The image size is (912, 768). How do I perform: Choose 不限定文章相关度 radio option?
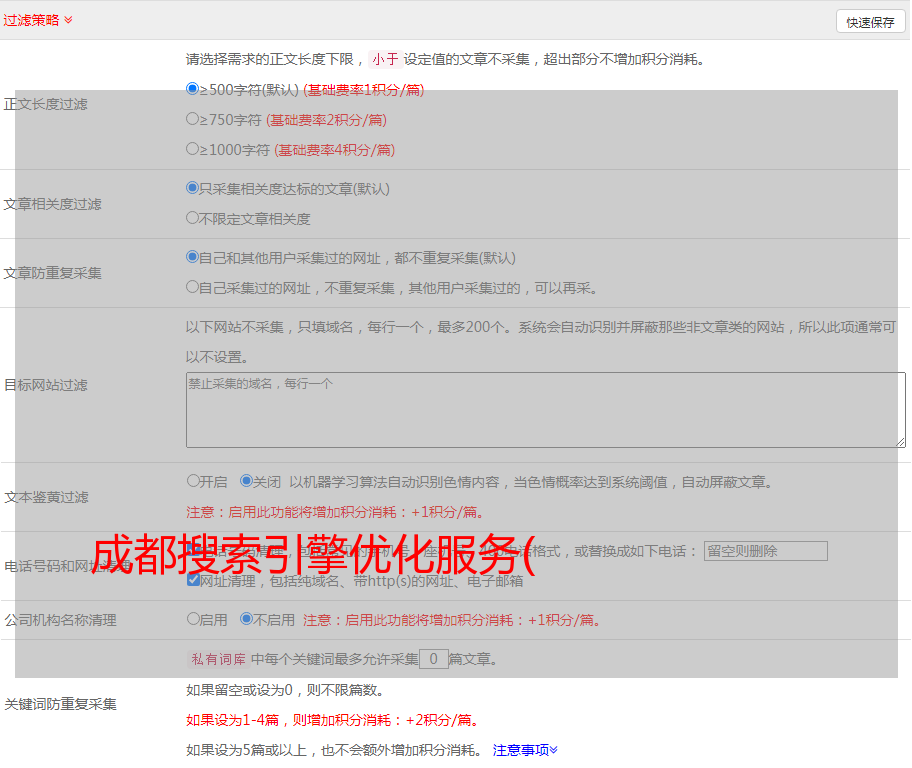(x=193, y=218)
